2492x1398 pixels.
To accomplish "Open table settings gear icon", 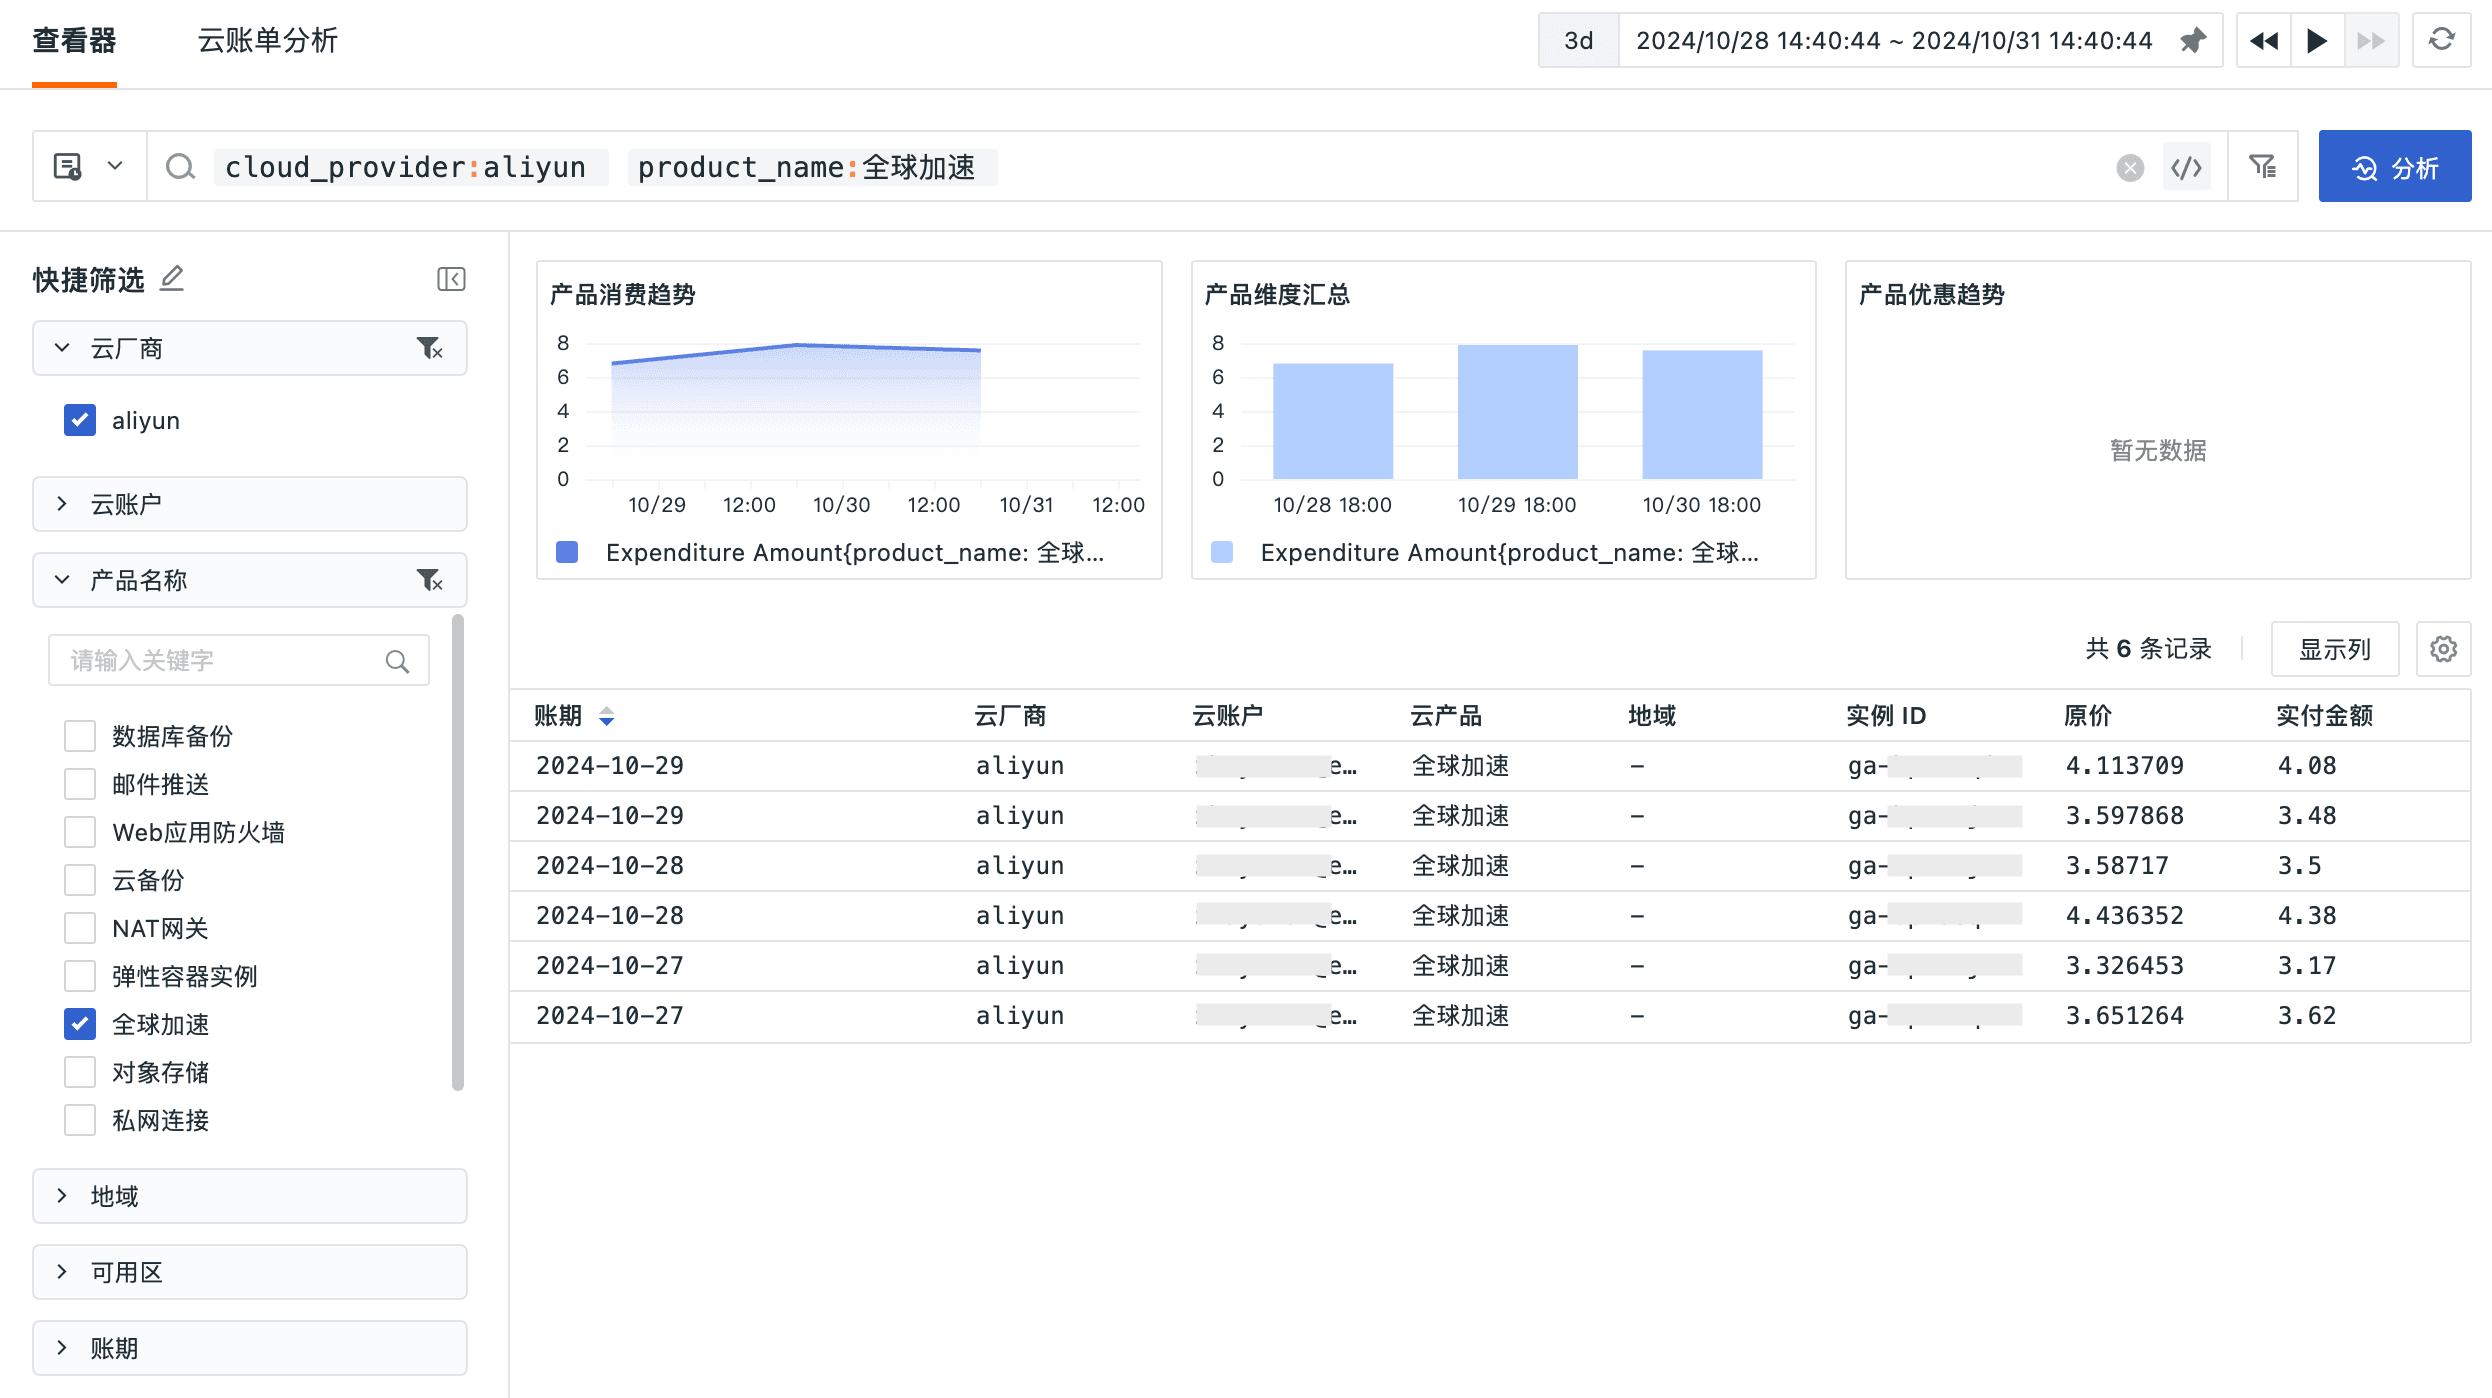I will [2443, 649].
